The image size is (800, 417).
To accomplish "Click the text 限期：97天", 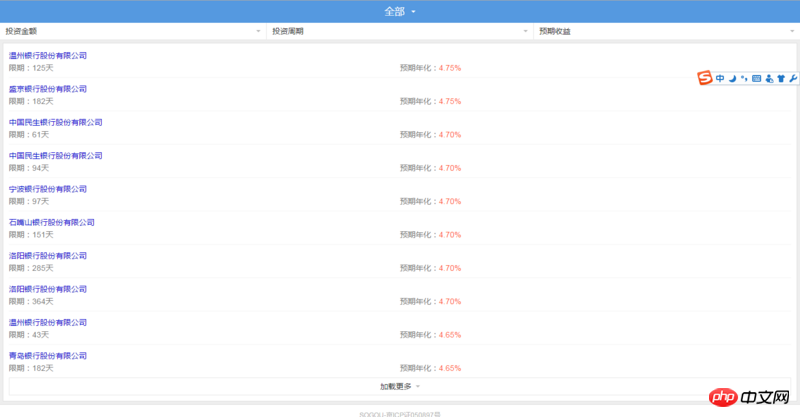I will click(29, 201).
